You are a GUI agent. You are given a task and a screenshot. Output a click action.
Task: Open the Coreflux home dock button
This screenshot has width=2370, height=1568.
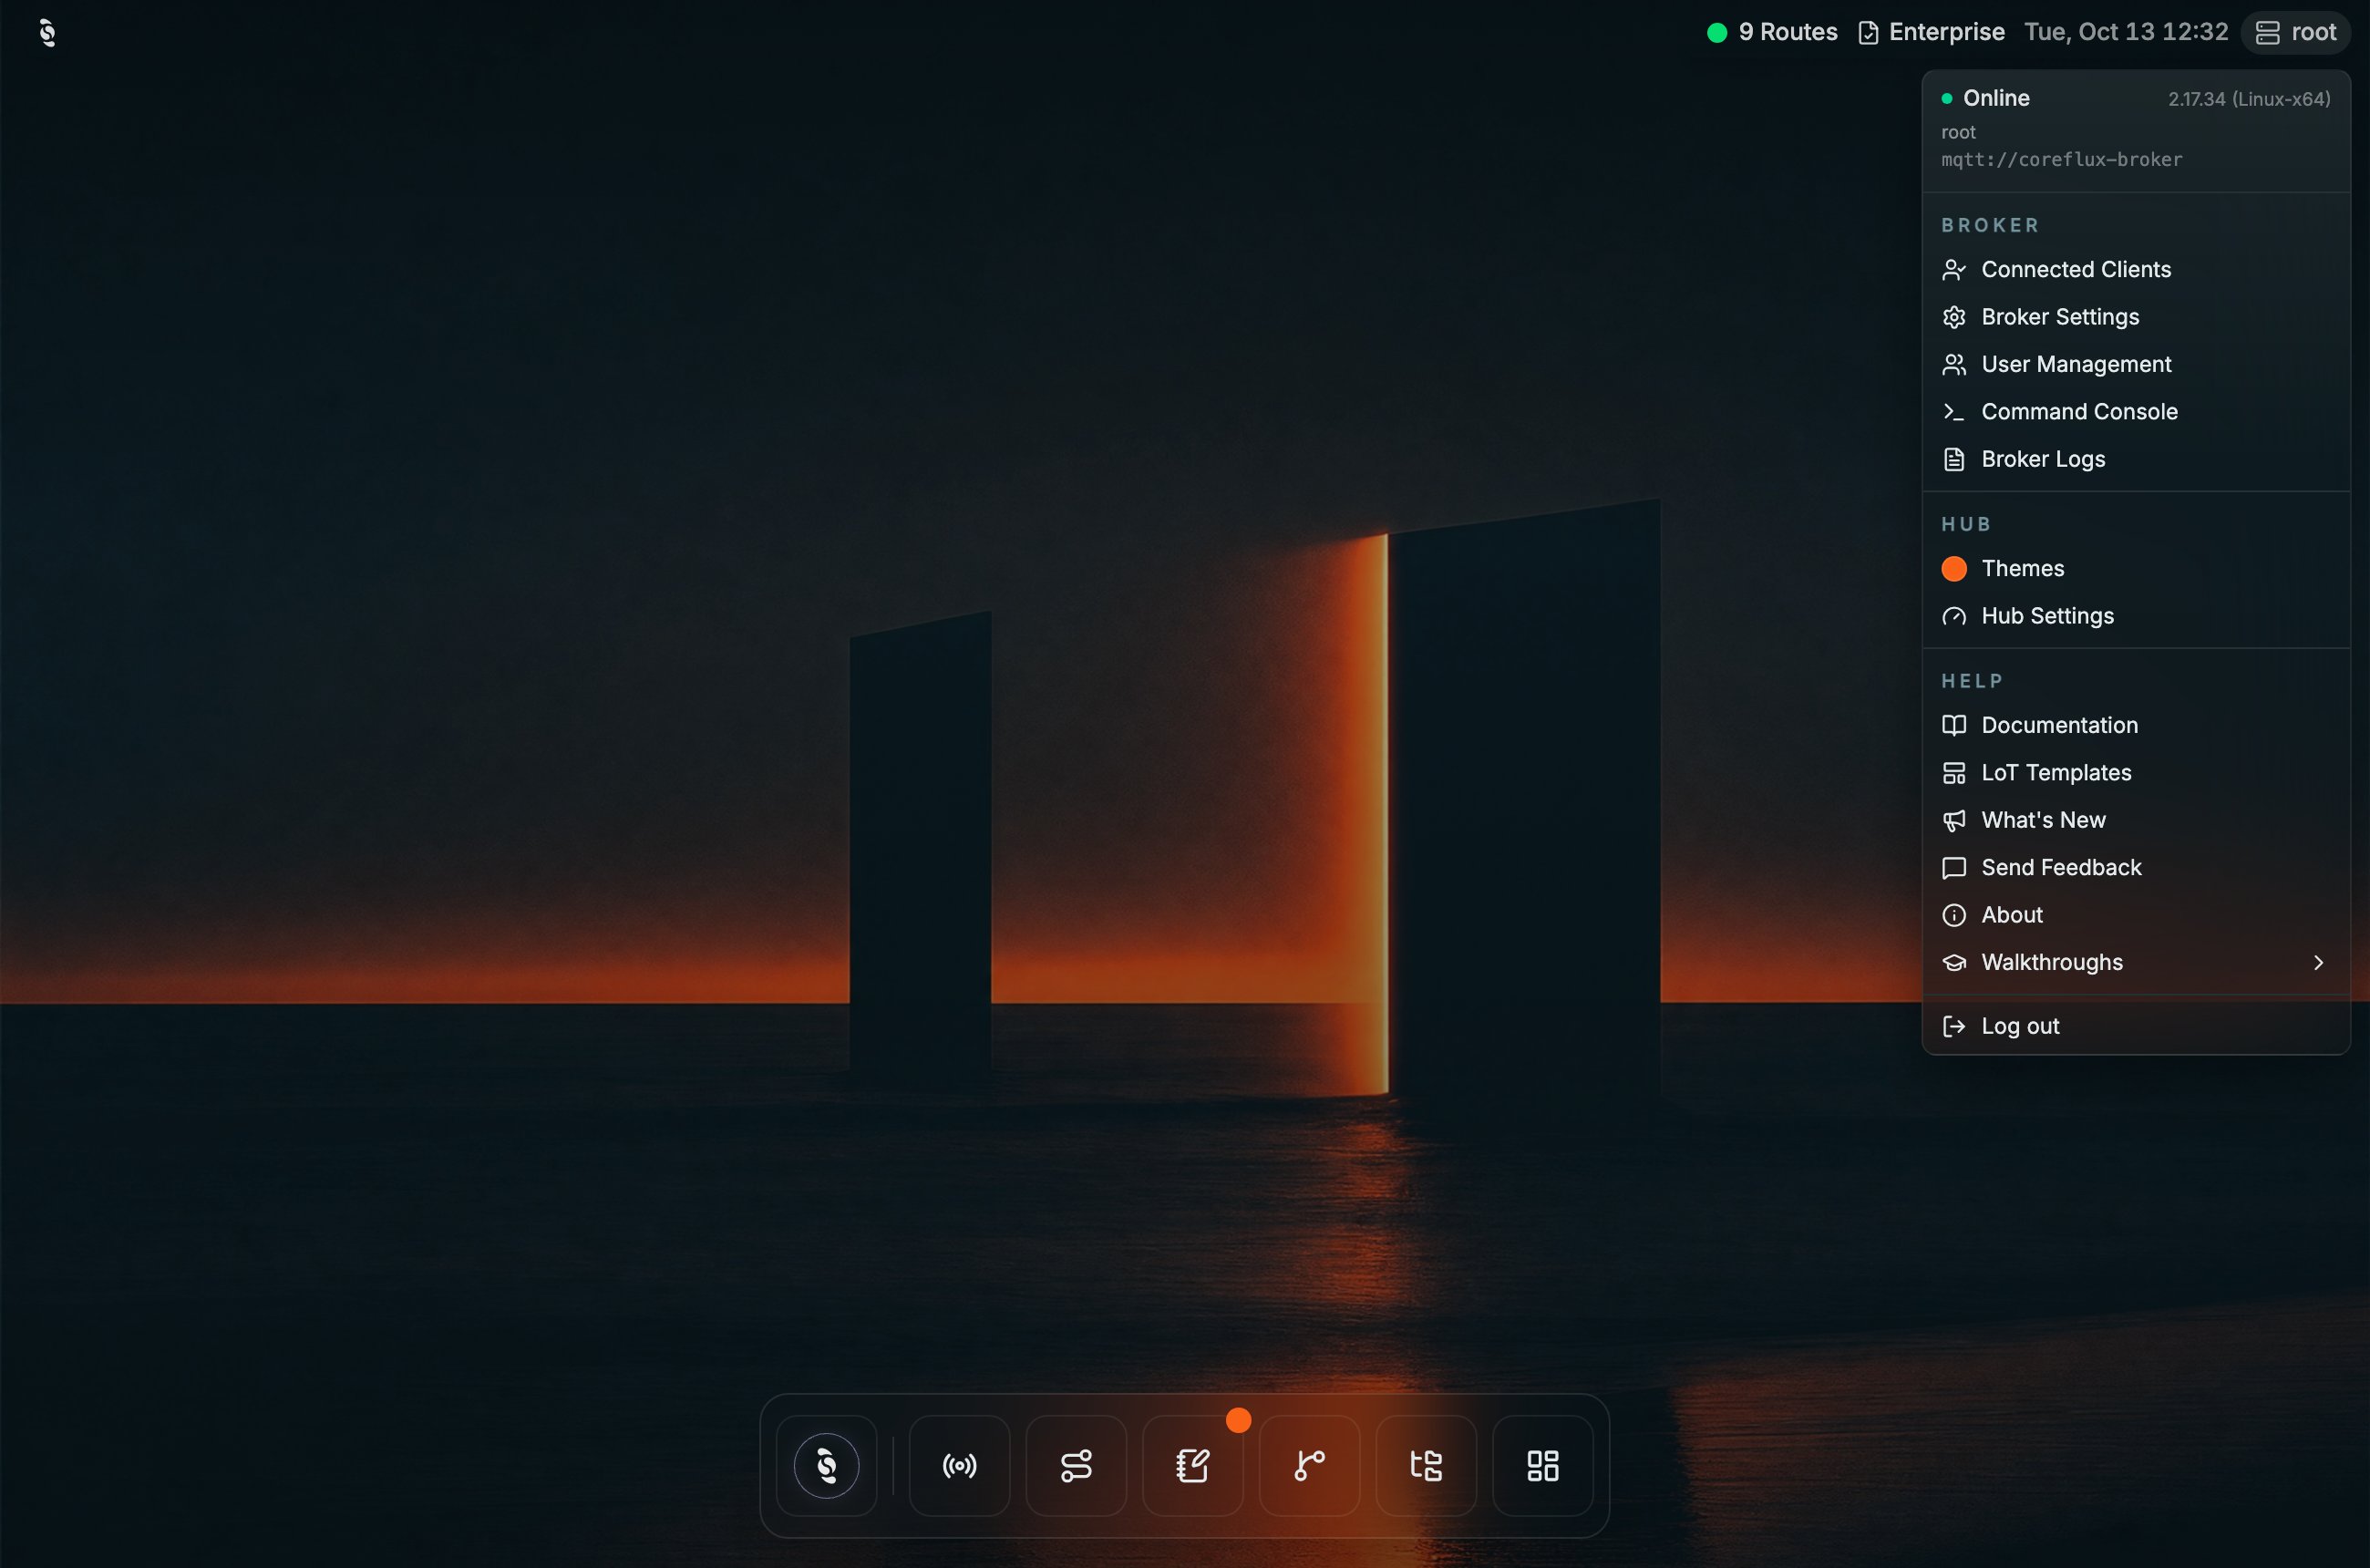pos(826,1466)
